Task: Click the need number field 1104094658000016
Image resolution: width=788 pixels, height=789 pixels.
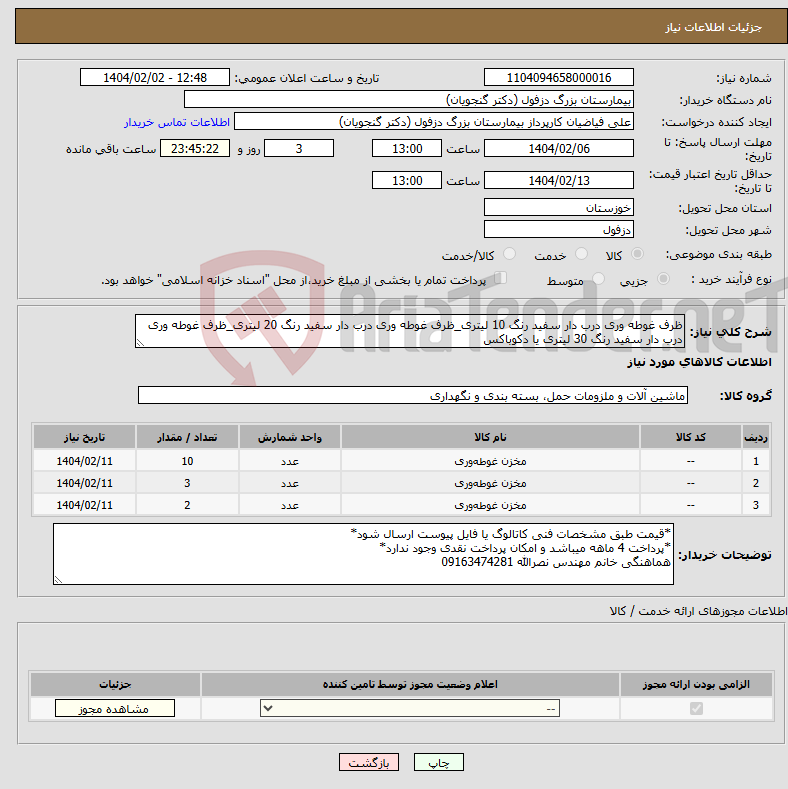Action: [559, 77]
